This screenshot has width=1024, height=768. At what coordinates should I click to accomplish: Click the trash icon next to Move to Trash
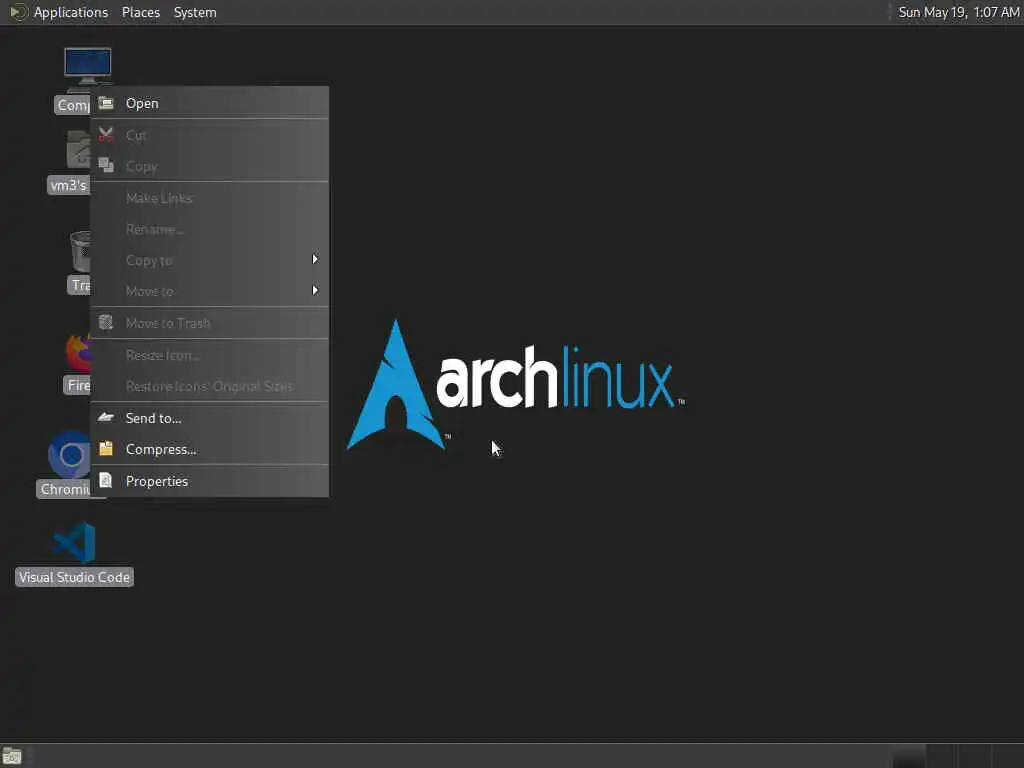[106, 322]
